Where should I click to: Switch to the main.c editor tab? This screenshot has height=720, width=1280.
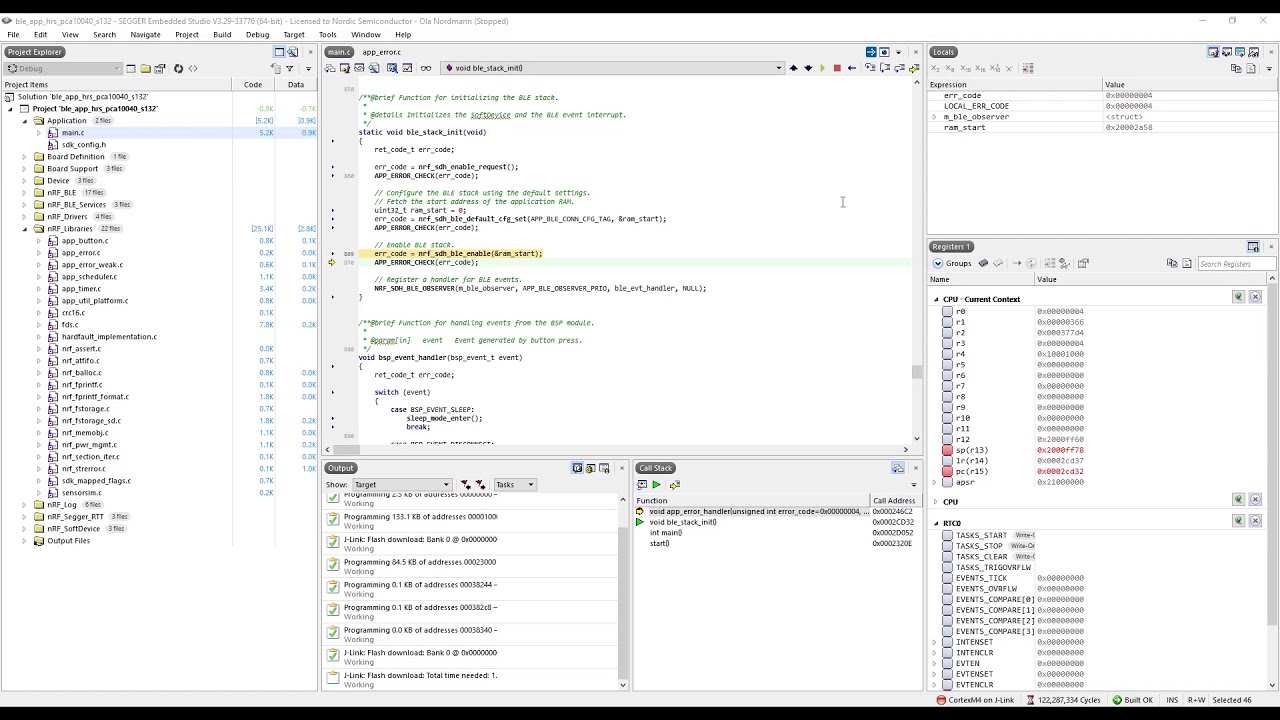339,52
